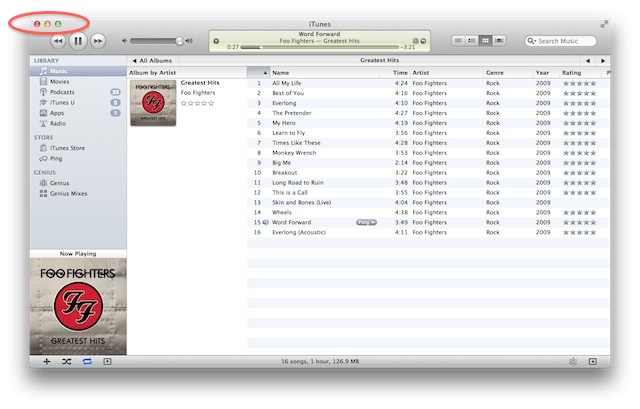The height and width of the screenshot is (409, 640).
Task: Open Genius Mixes
Action: click(78, 193)
